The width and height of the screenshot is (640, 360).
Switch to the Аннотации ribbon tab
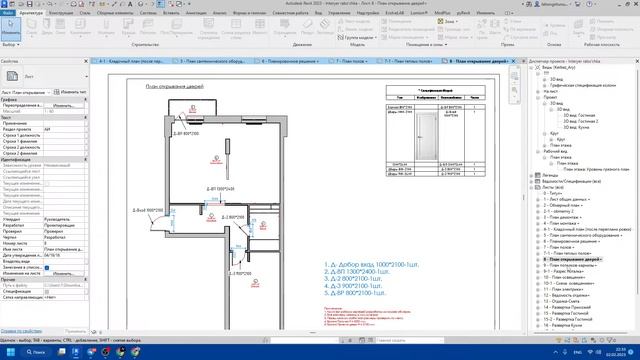(196, 13)
